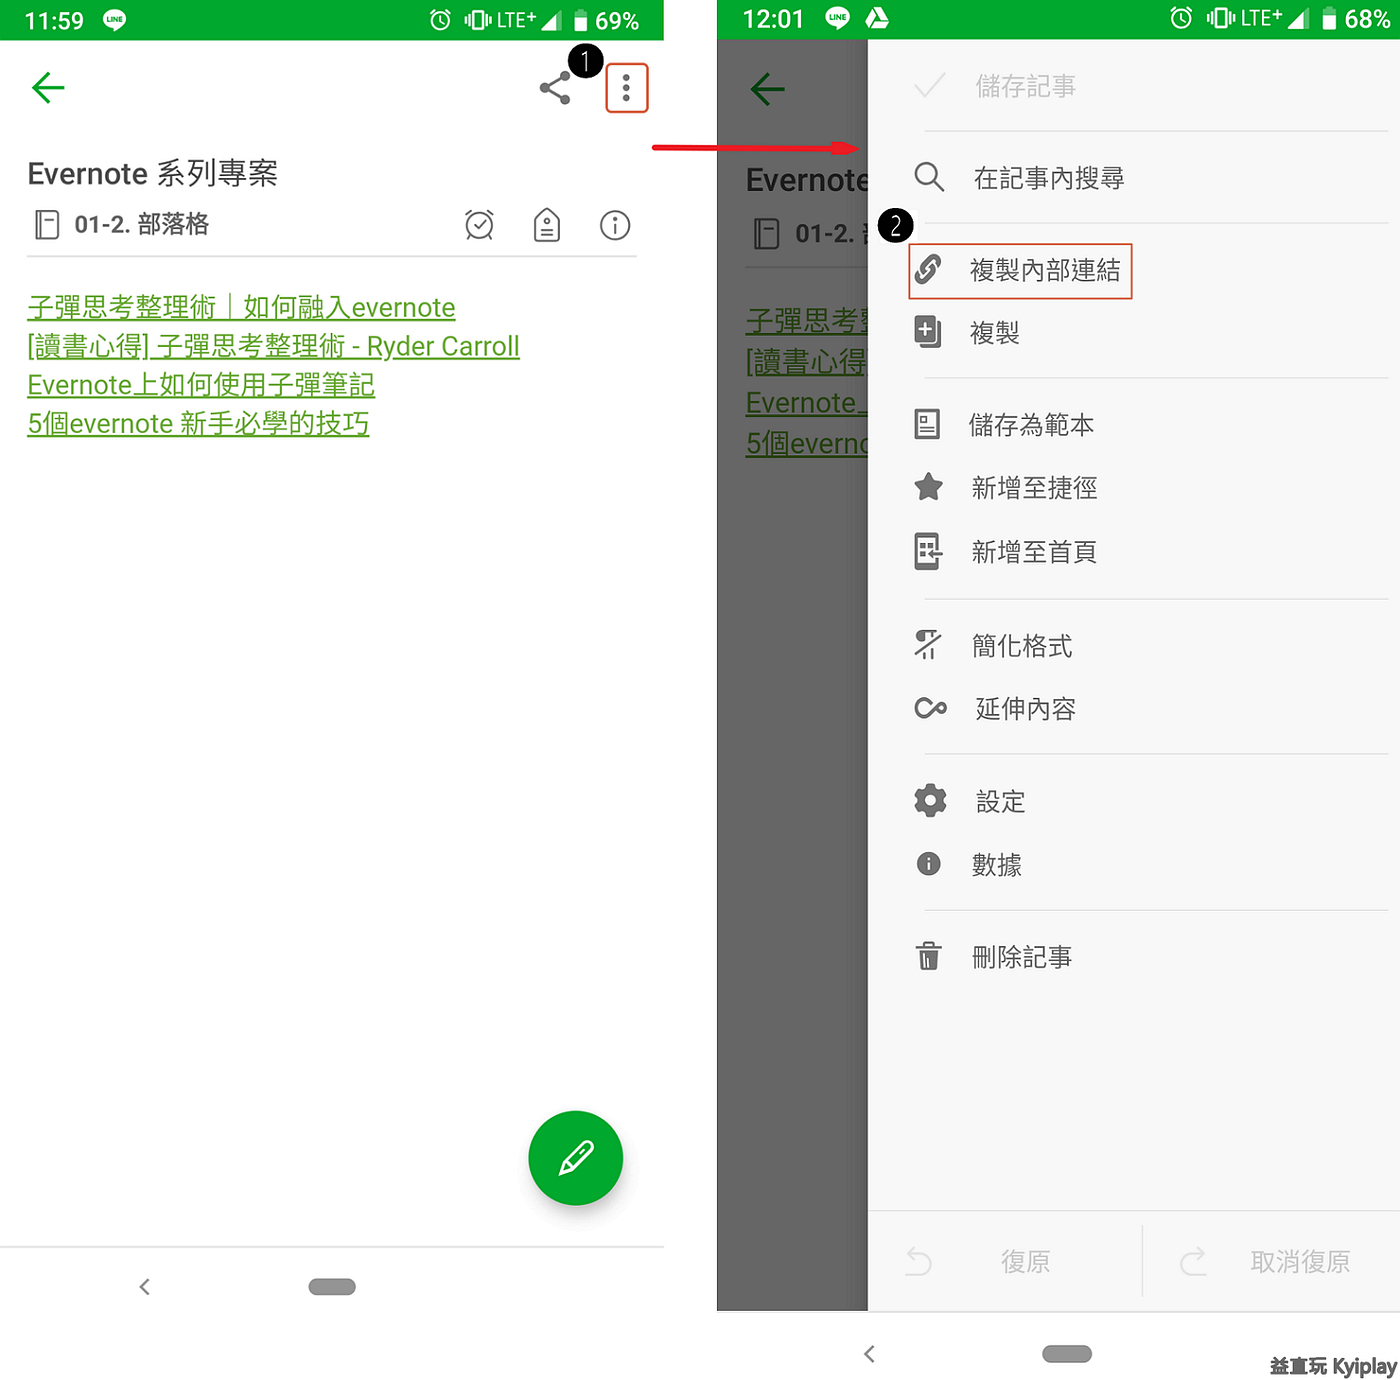Follow the link Evernote上如何使用子彈筆記
Viewport: 1400px width, 1380px height.
(x=201, y=385)
